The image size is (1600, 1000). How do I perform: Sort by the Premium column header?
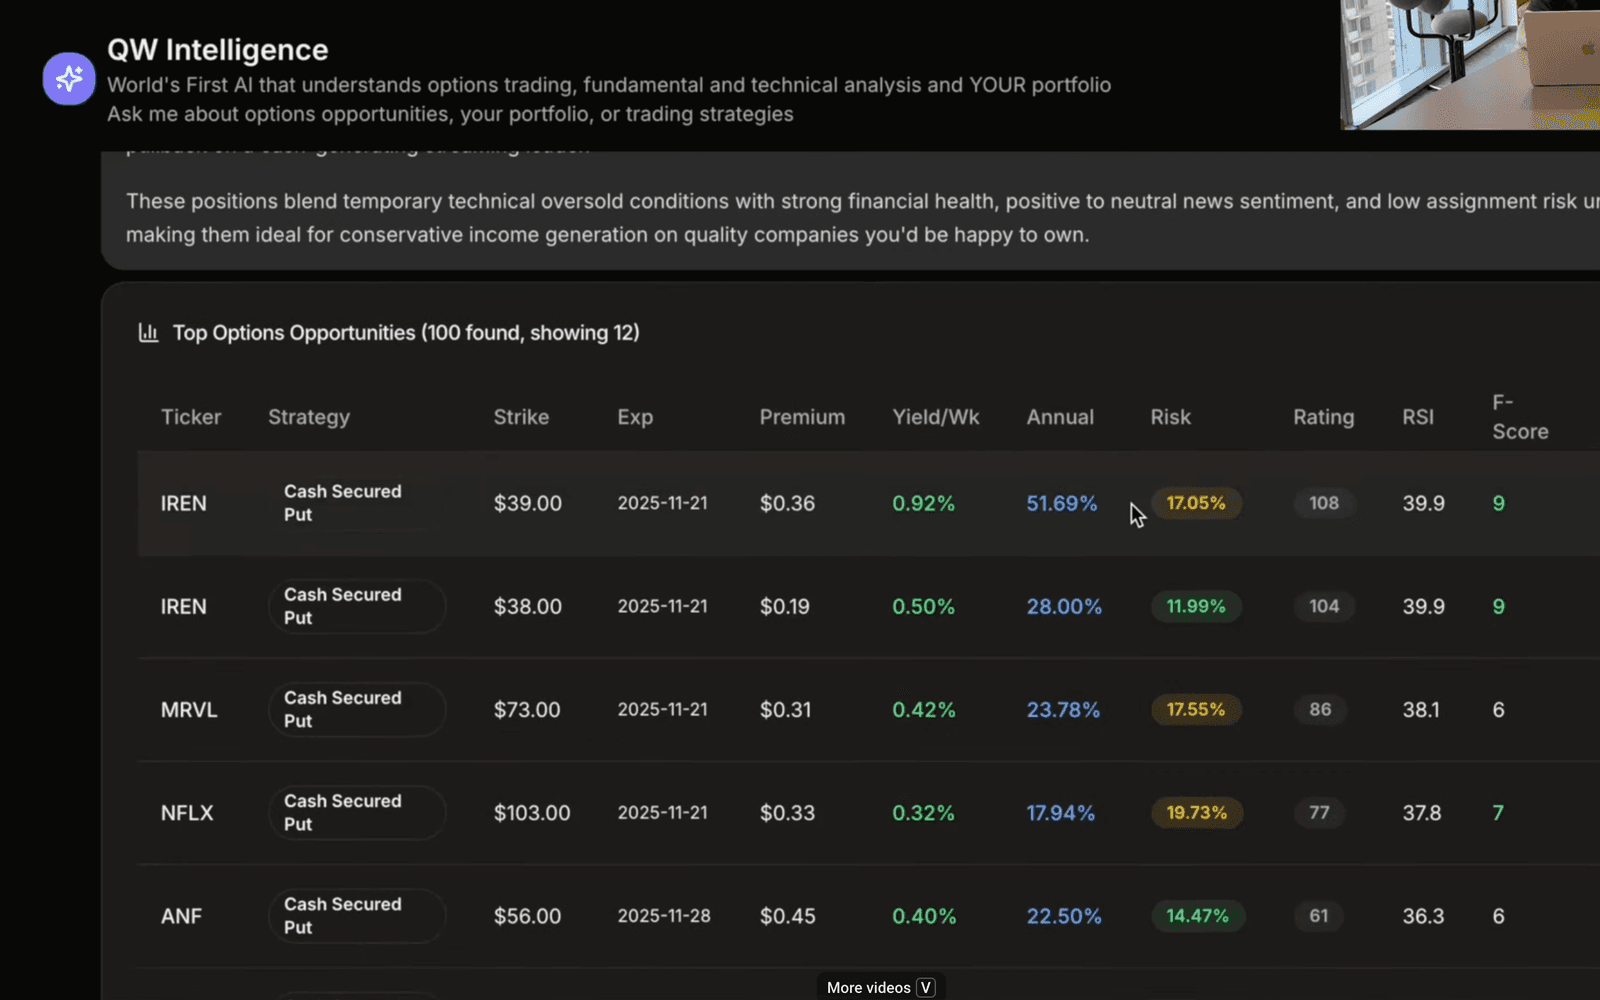pyautogui.click(x=802, y=417)
